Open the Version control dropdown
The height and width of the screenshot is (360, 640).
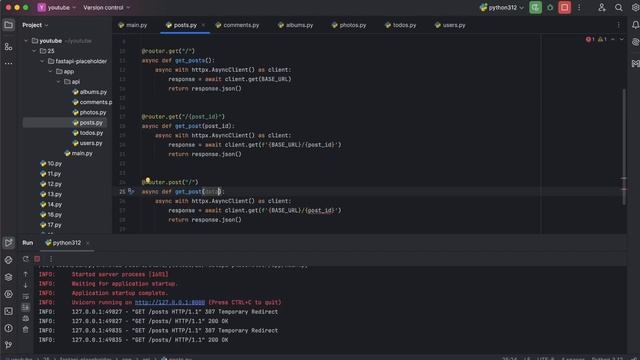pos(106,7)
